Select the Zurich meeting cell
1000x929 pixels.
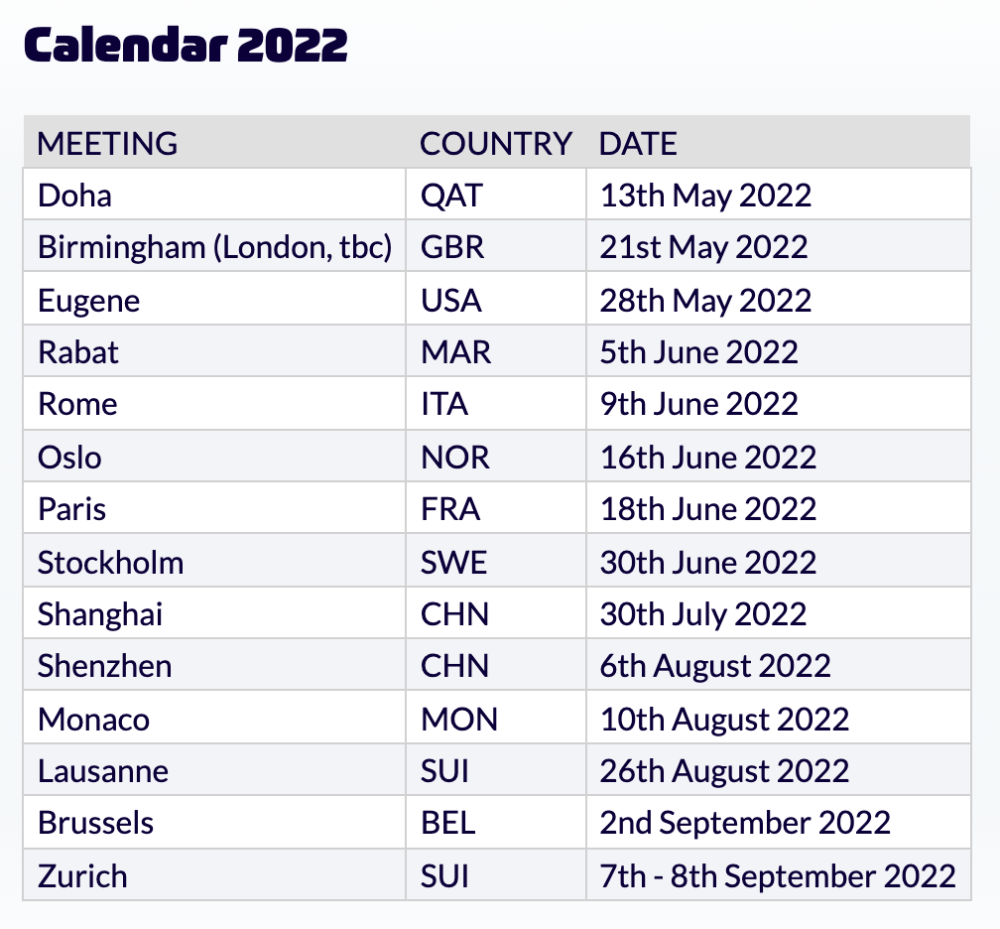coord(82,876)
